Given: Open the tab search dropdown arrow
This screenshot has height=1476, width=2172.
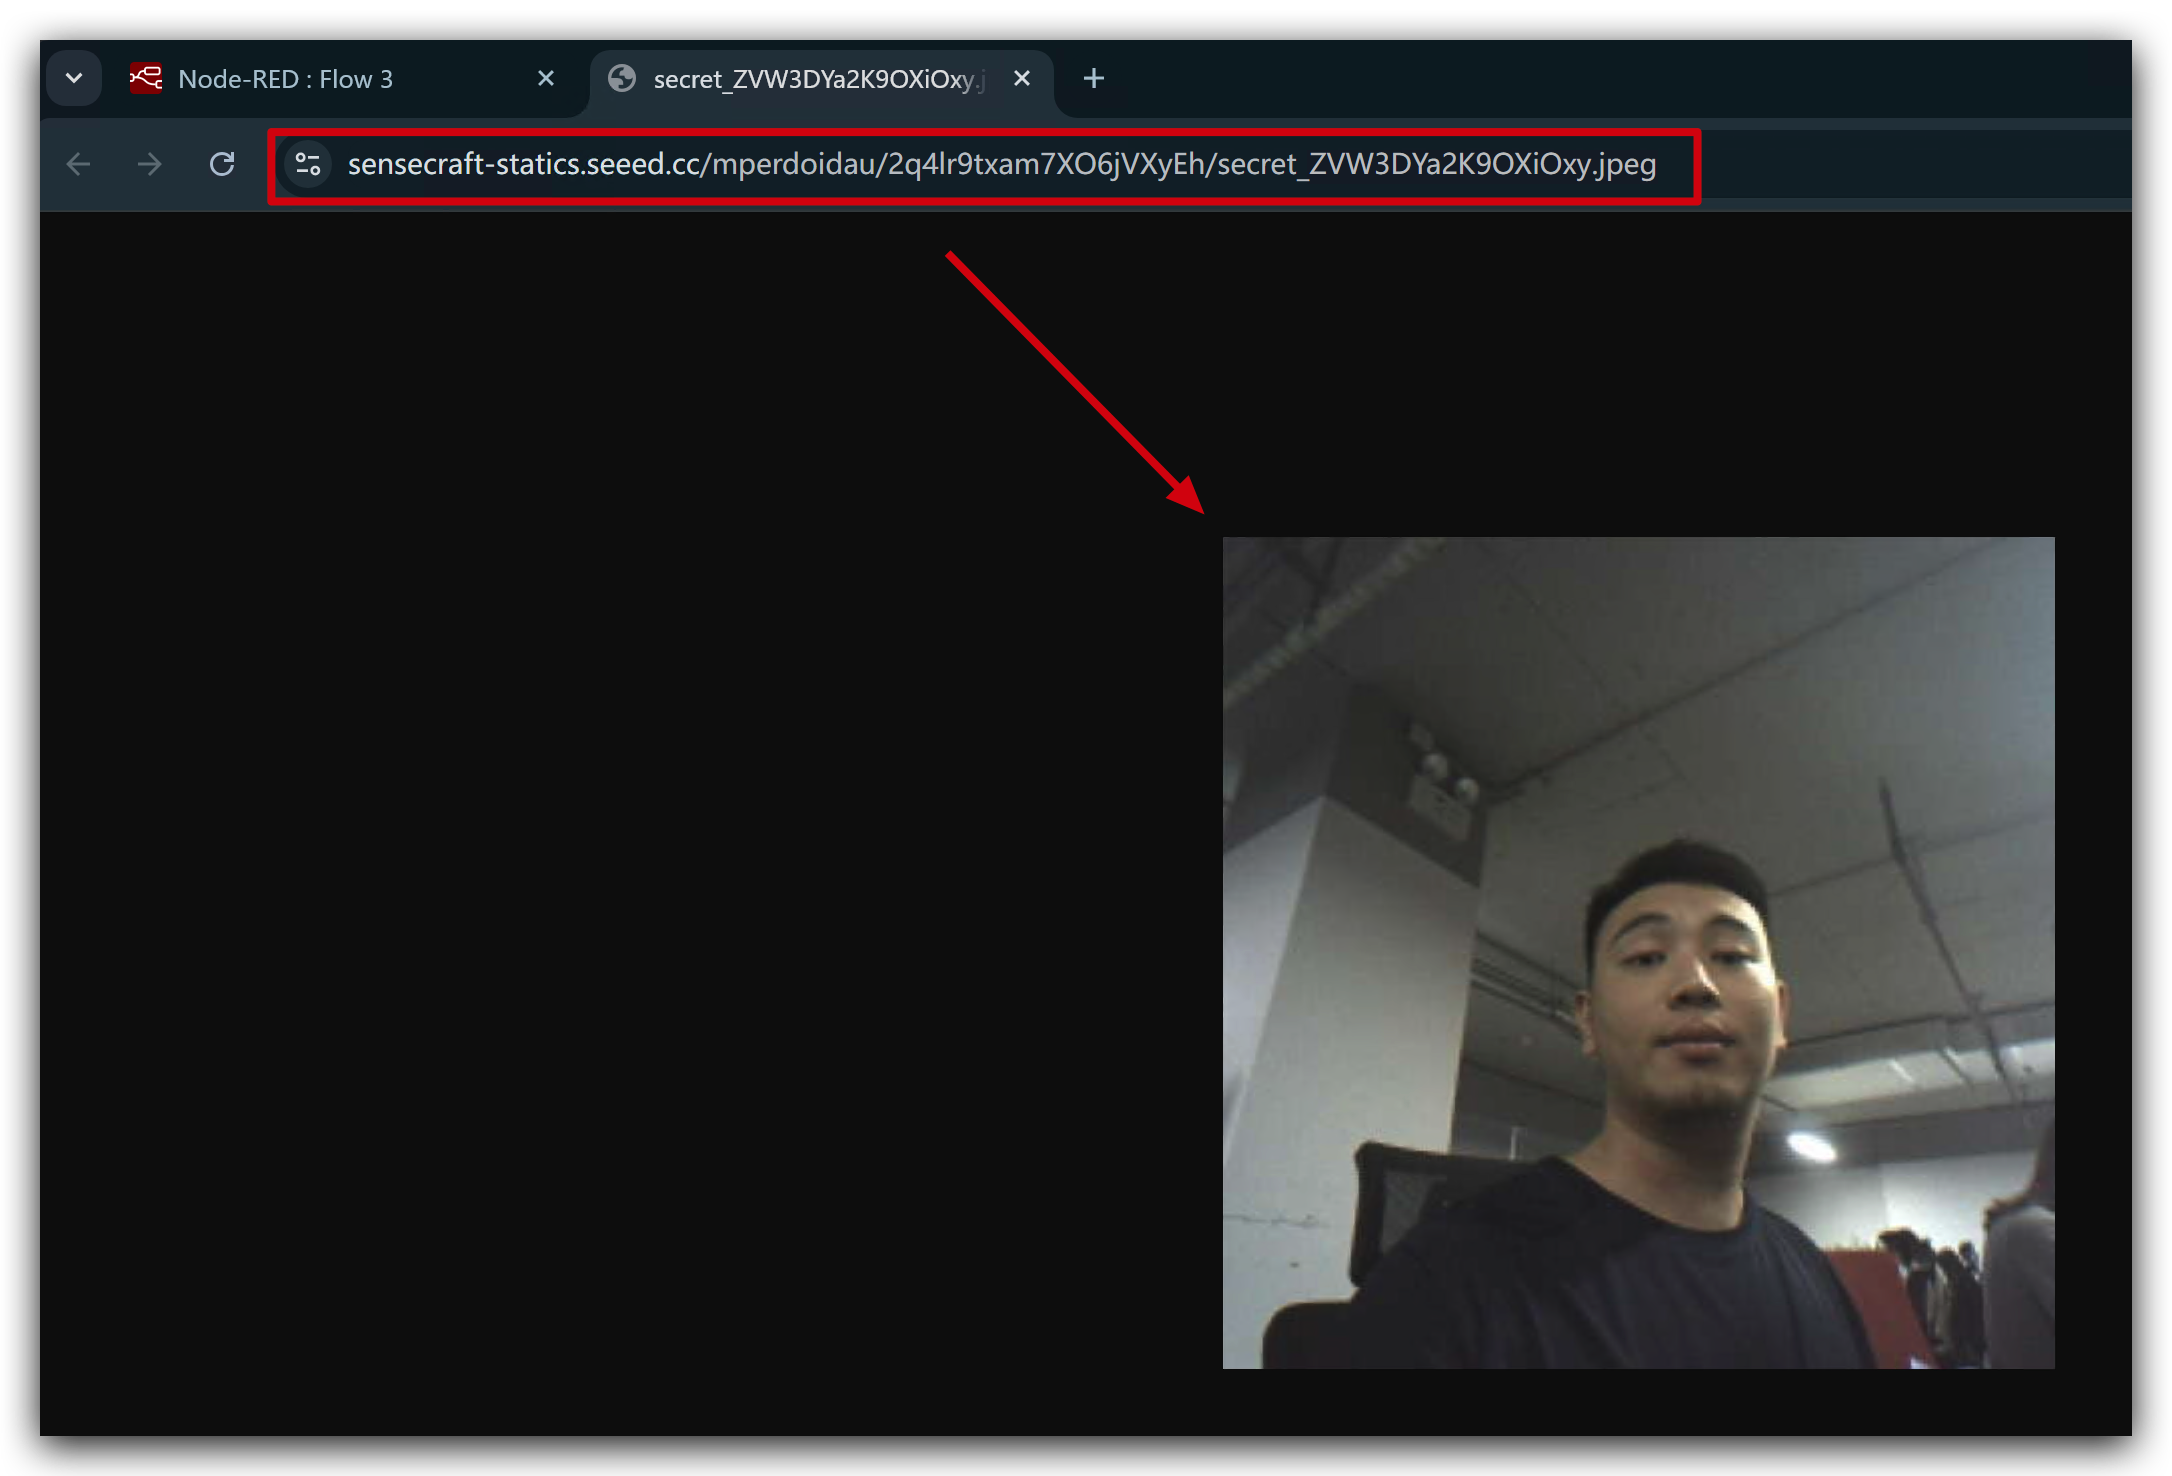Looking at the screenshot, I should click(74, 78).
